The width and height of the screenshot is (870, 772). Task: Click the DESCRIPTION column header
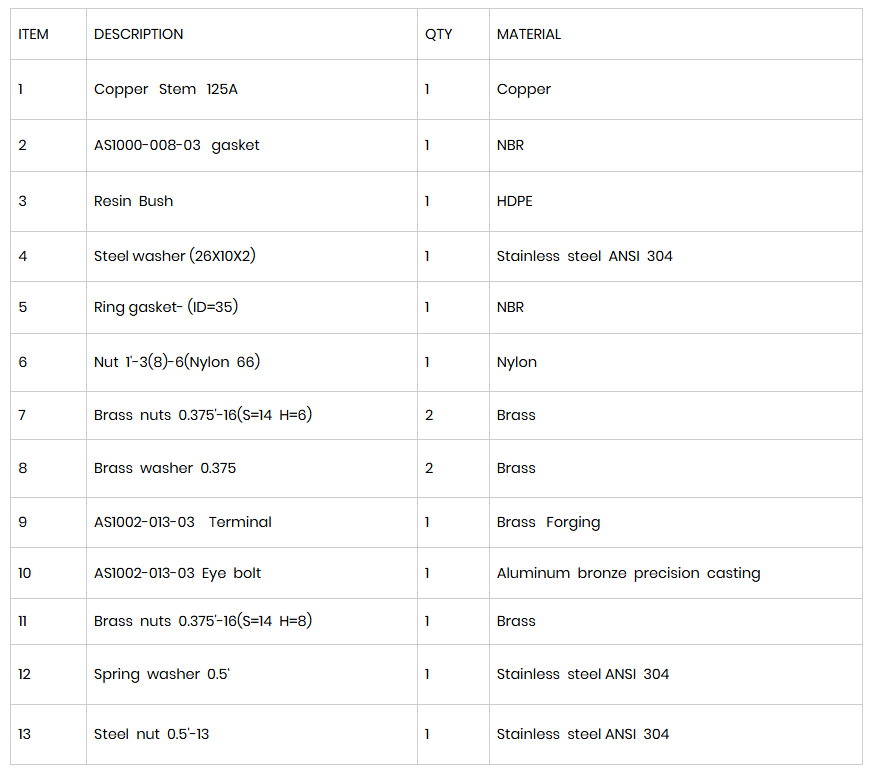pyautogui.click(x=138, y=34)
